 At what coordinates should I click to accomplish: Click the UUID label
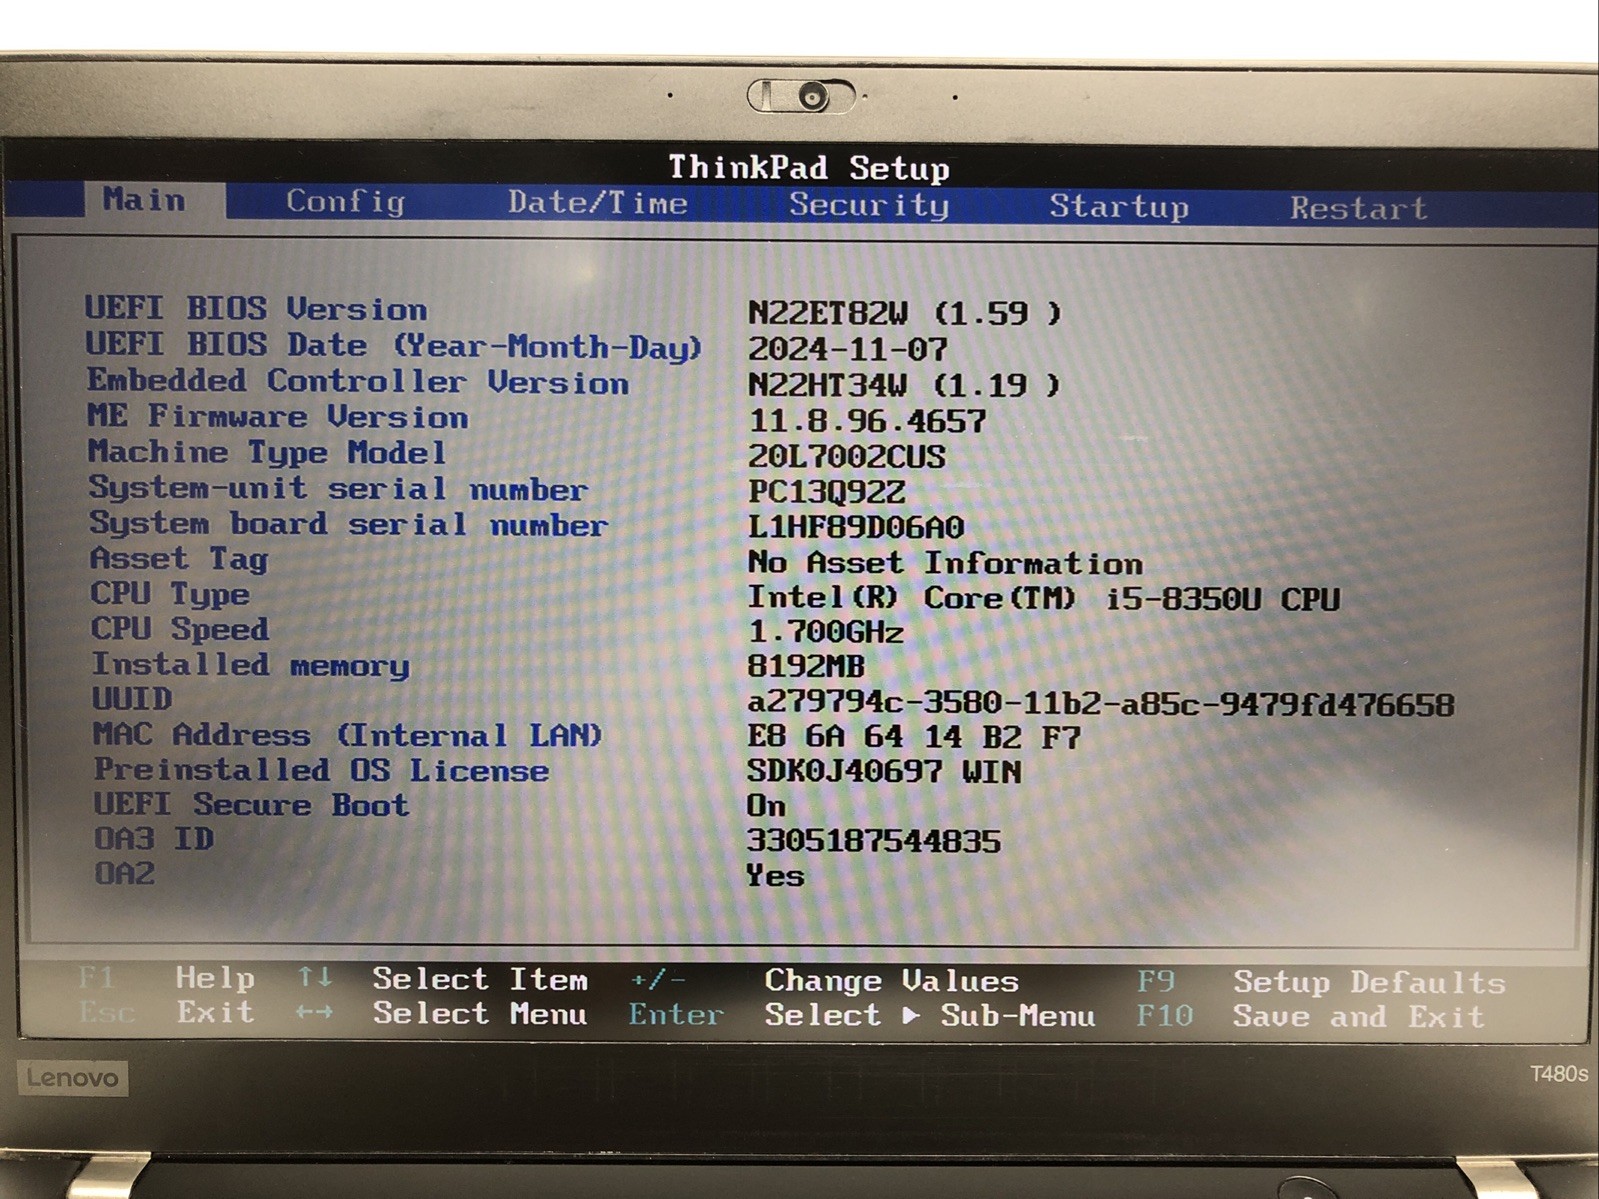click(x=132, y=698)
